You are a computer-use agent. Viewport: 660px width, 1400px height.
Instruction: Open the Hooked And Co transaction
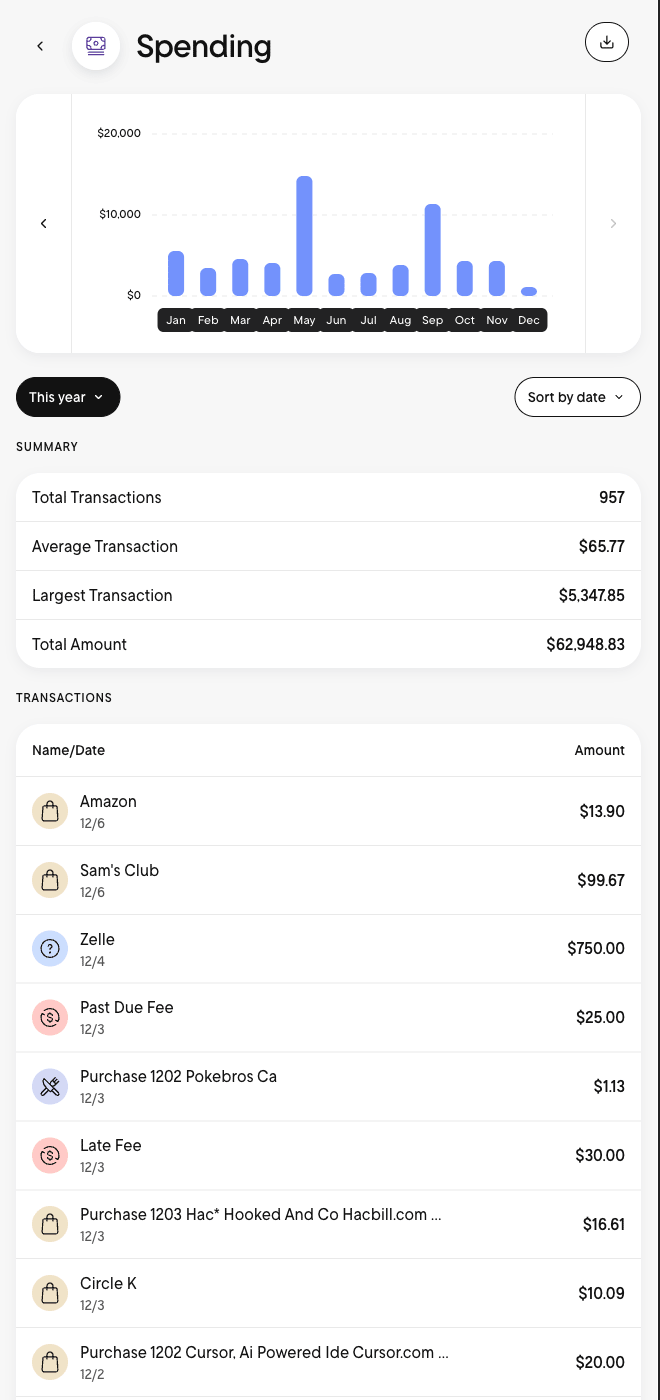328,1224
